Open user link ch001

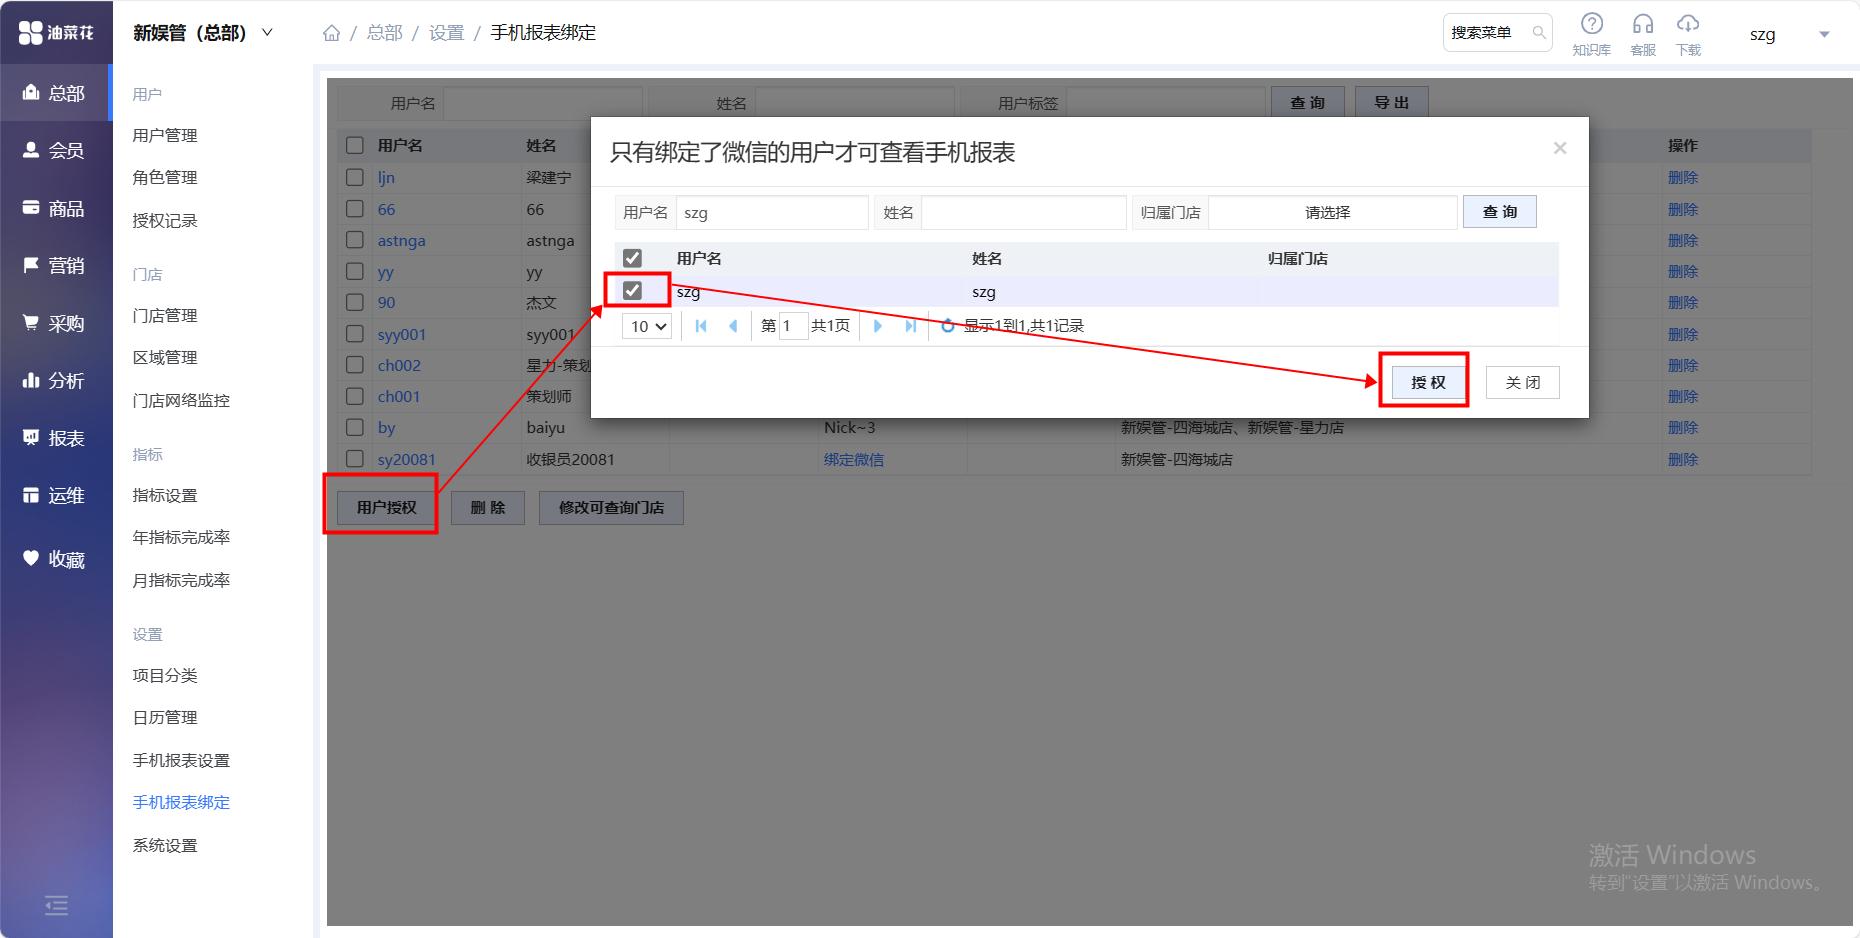tap(398, 396)
